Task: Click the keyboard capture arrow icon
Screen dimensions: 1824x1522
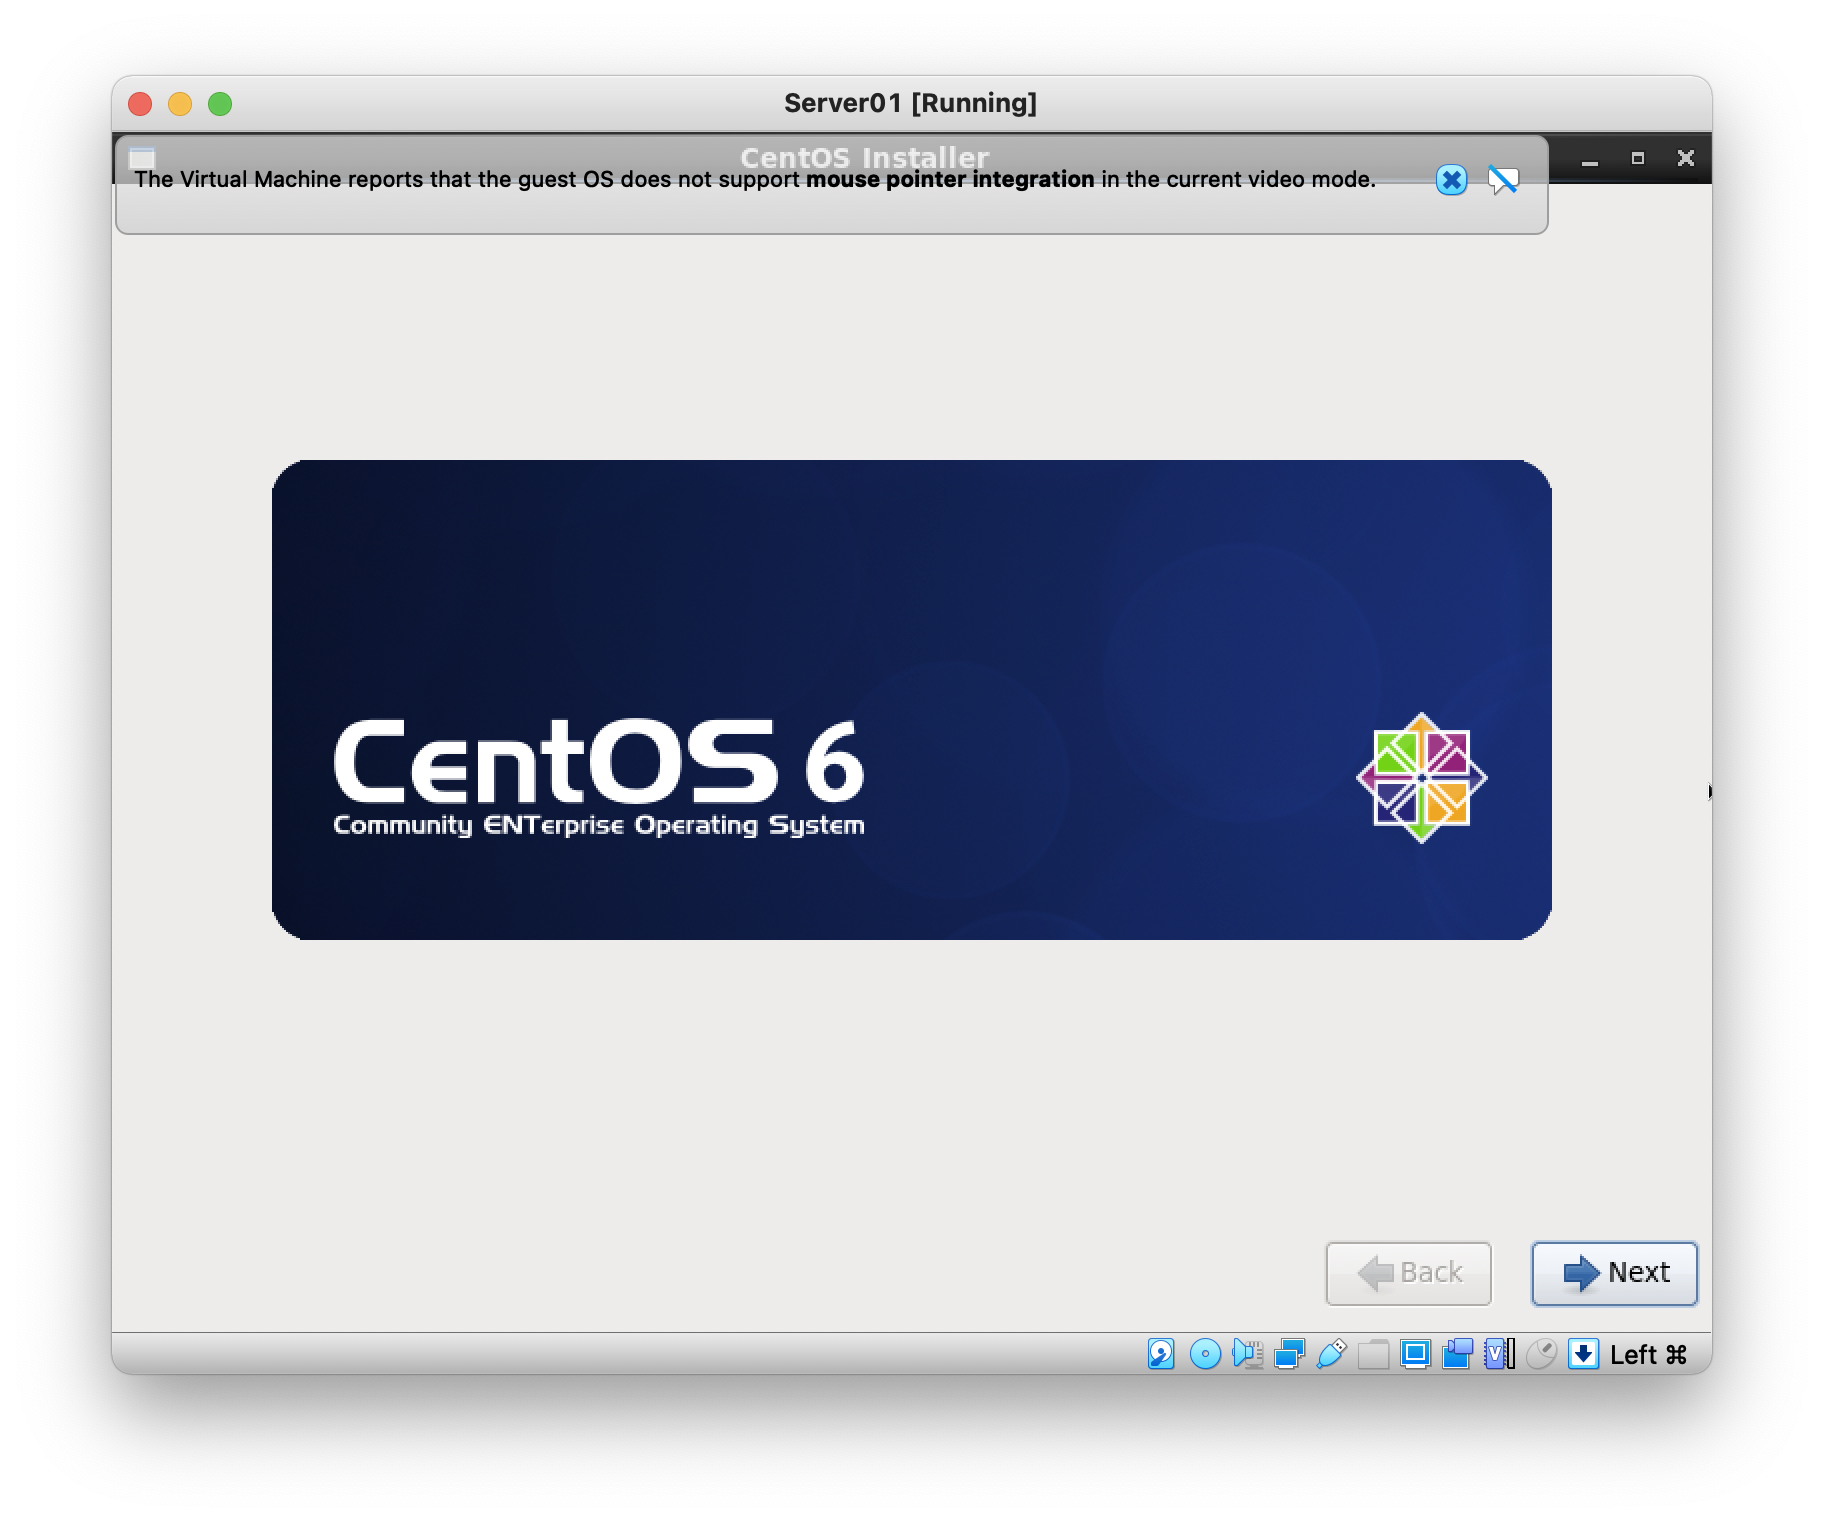Action: [1583, 1354]
